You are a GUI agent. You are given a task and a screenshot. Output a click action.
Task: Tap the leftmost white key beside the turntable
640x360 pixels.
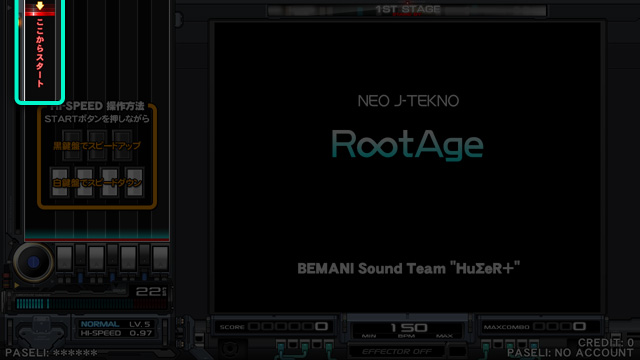pyautogui.click(x=64, y=259)
